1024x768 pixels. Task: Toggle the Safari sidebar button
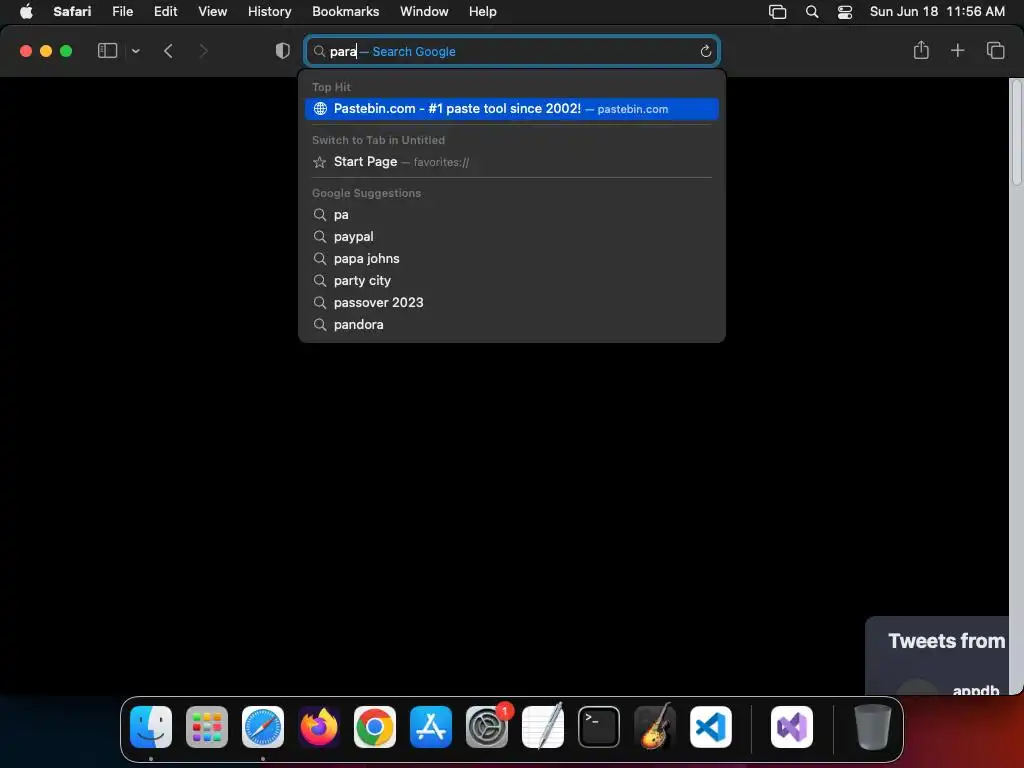[107, 51]
